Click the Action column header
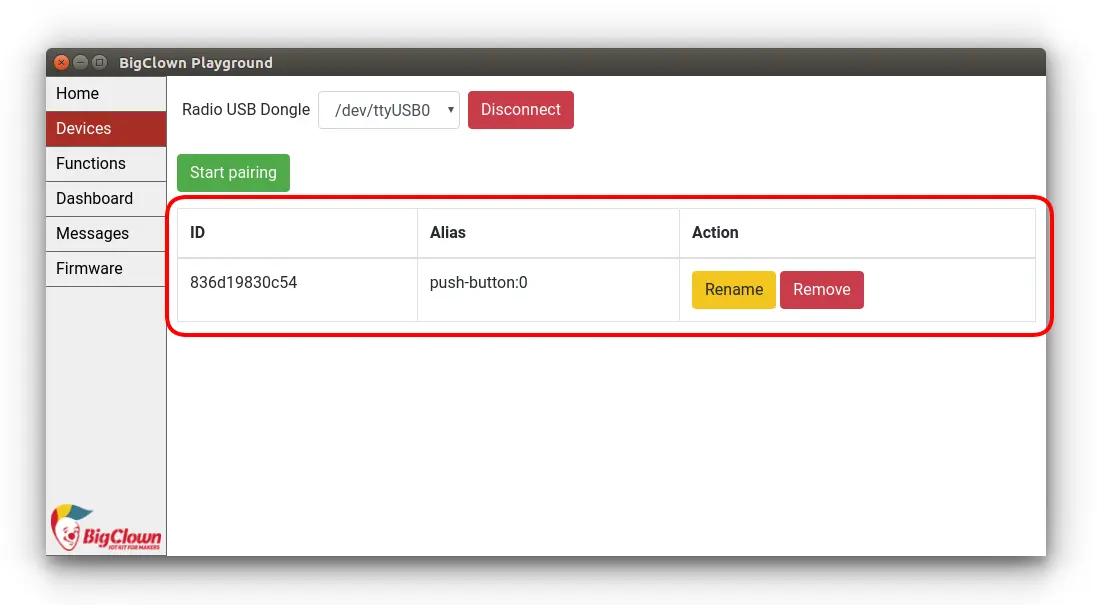The image size is (1097, 605). pyautogui.click(x=858, y=233)
